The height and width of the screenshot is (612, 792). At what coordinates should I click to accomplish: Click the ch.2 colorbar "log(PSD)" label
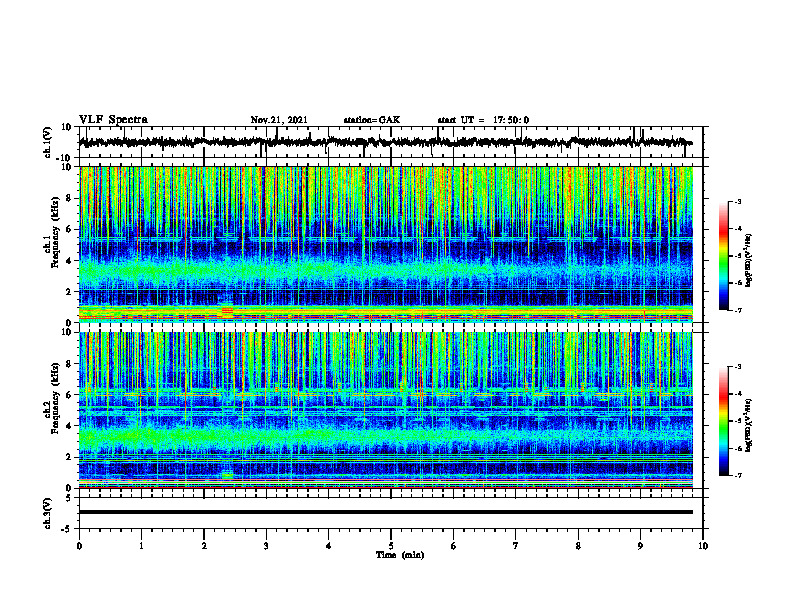tap(748, 426)
